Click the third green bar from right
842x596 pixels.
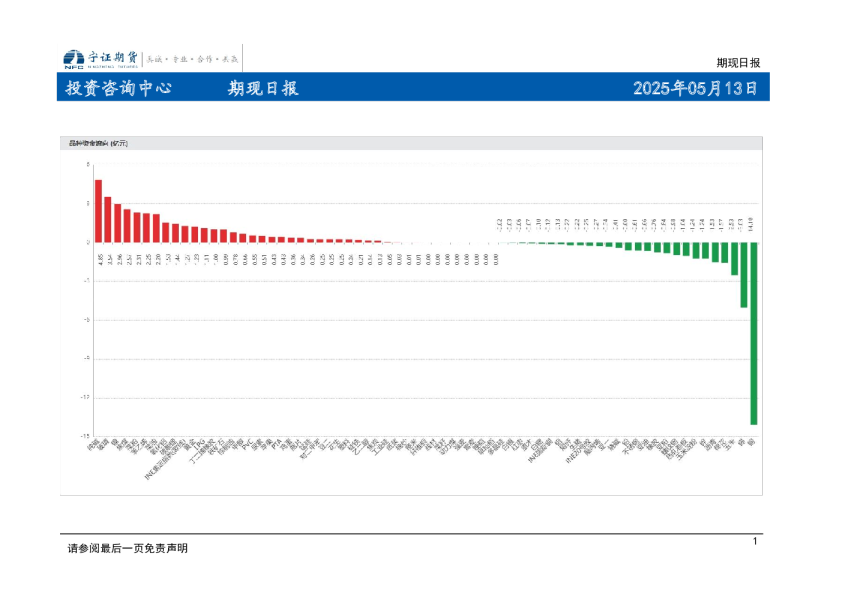tap(734, 258)
